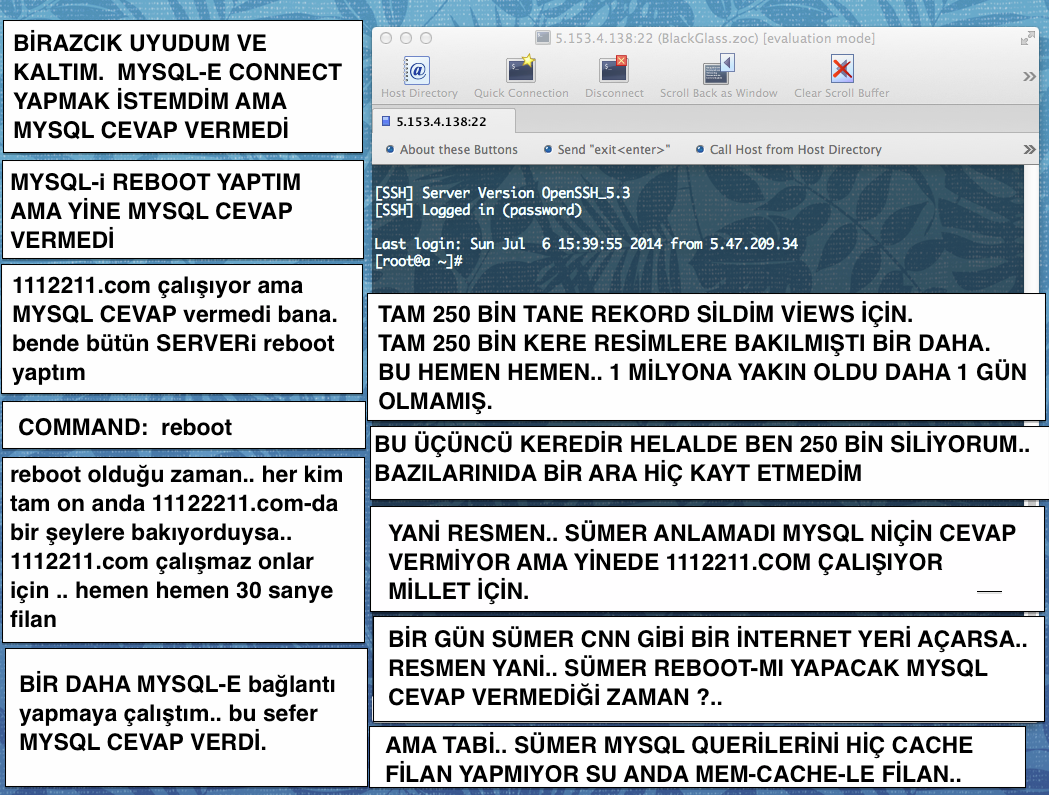This screenshot has width=1049, height=795.
Task: Click Scroll Back as Window icon
Action: click(719, 70)
